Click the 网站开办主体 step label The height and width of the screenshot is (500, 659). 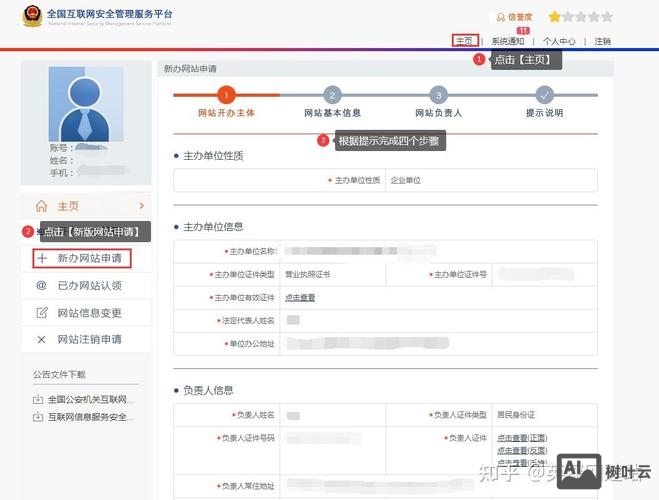click(226, 113)
